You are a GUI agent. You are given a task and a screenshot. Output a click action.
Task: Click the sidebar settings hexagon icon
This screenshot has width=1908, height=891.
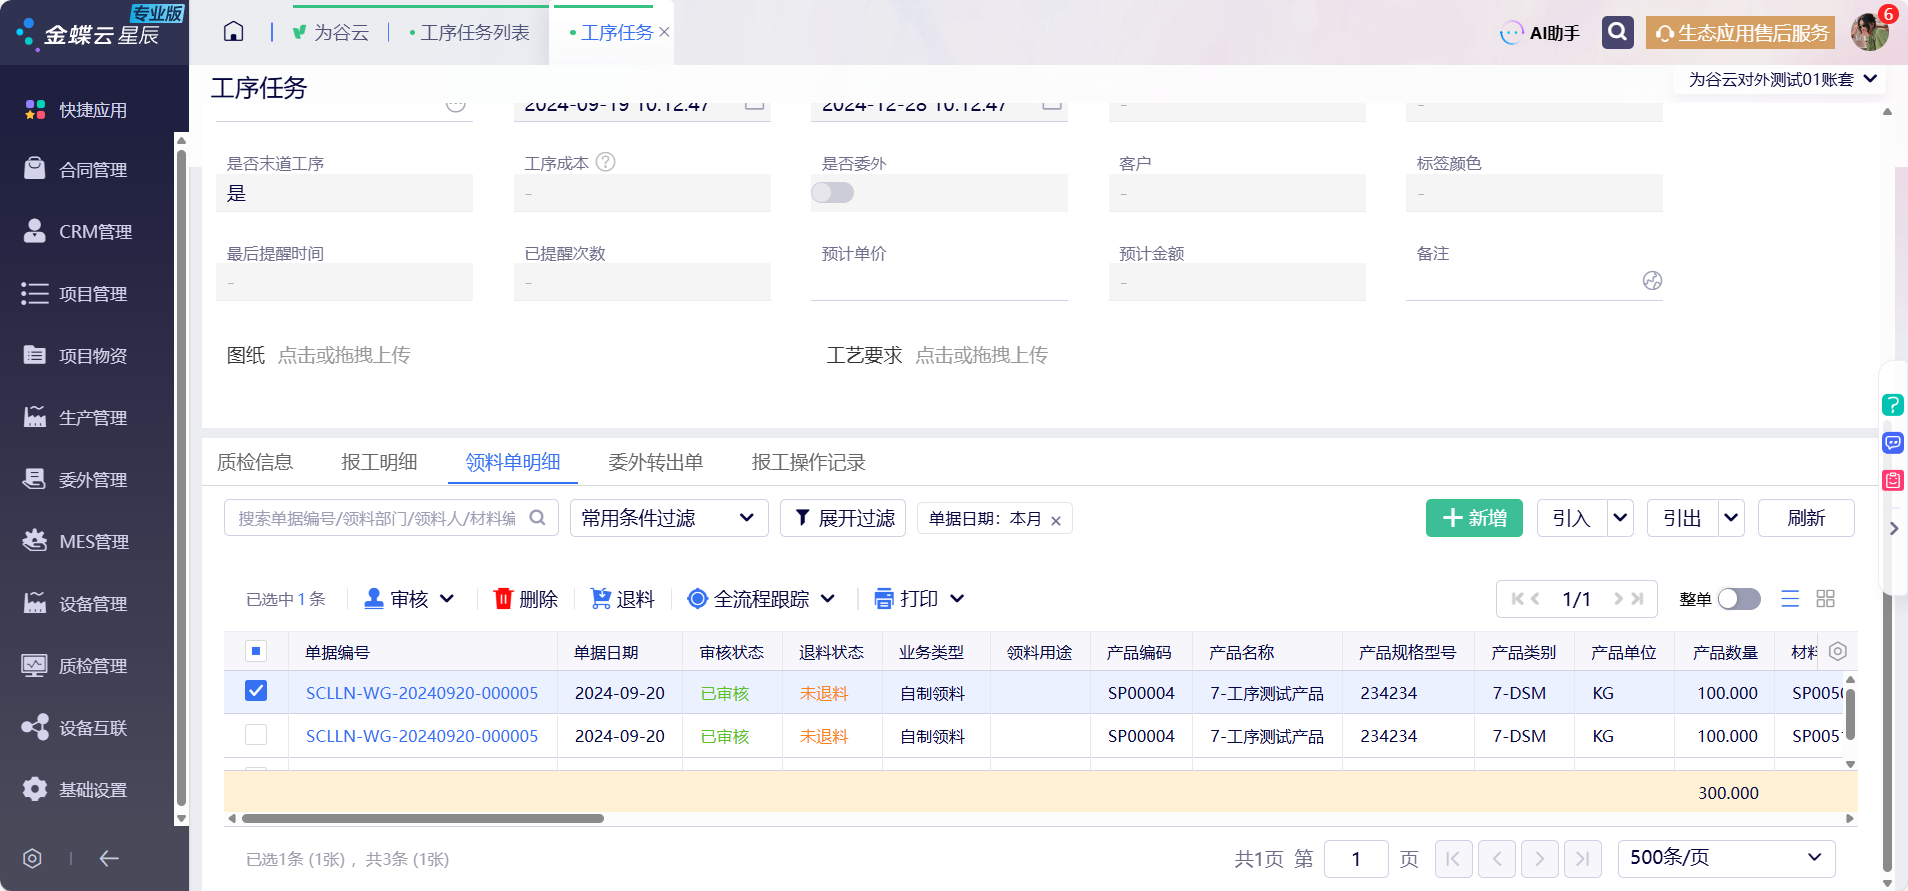tap(32, 858)
